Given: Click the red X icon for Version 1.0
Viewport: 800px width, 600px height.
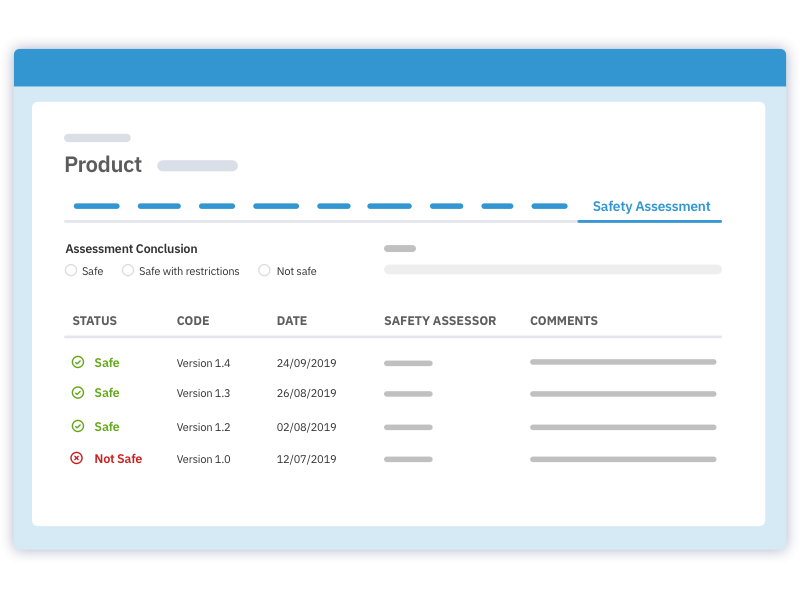Looking at the screenshot, I should (x=77, y=458).
